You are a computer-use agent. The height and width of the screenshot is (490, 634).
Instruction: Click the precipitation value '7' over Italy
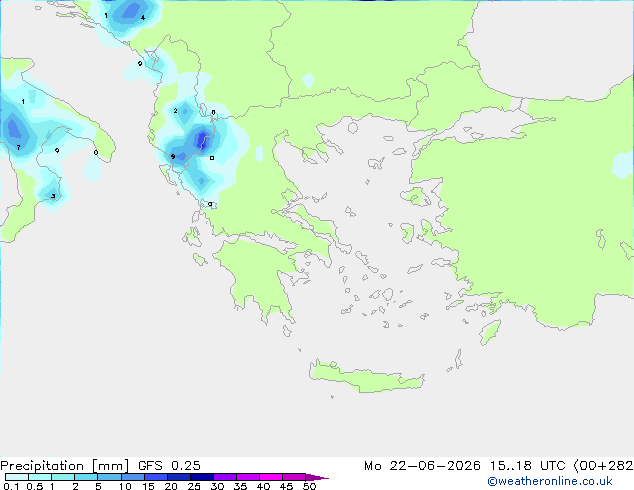pos(19,147)
